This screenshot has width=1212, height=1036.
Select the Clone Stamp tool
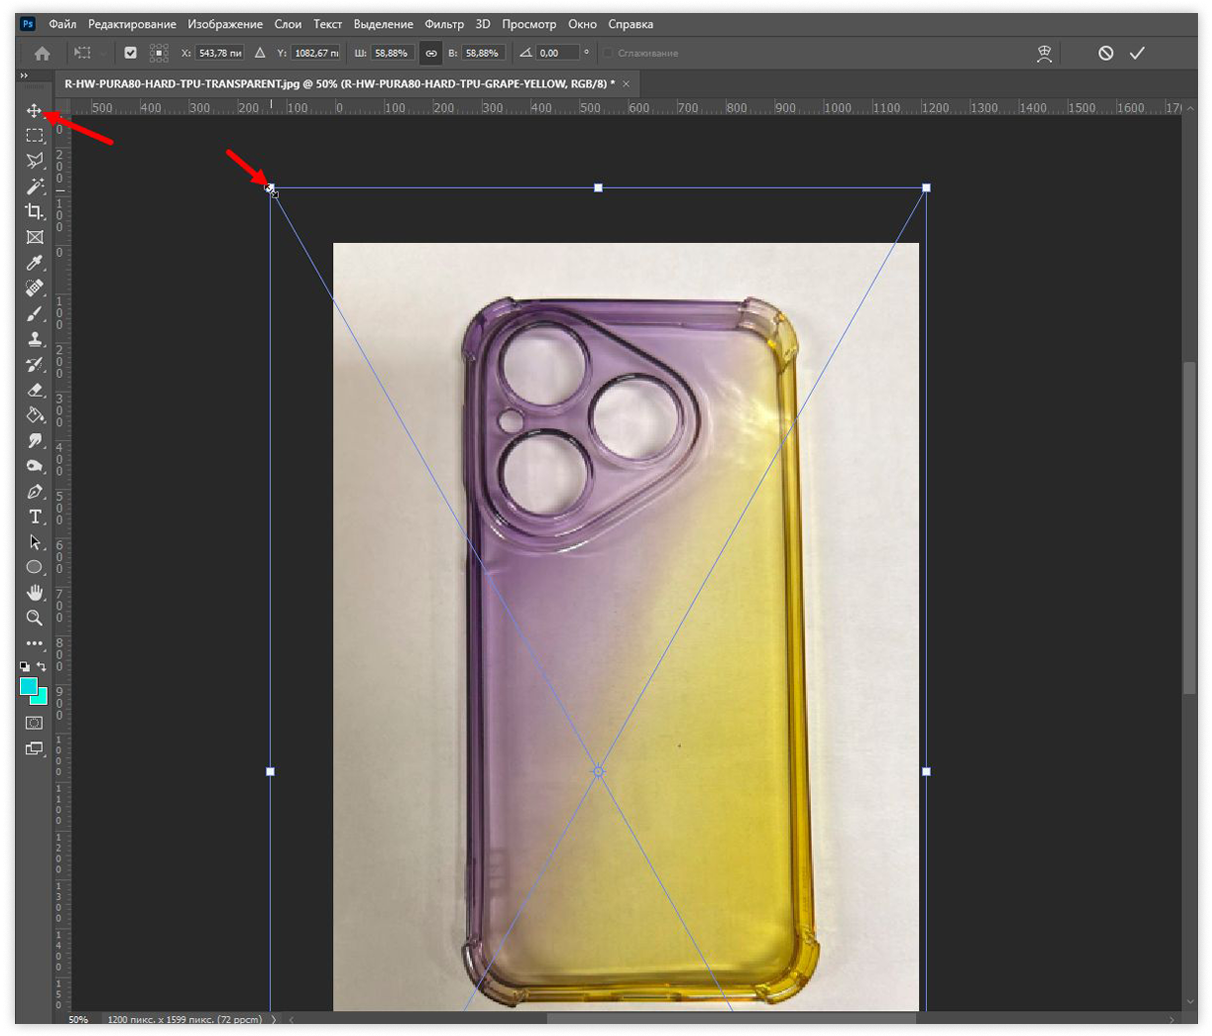[34, 340]
